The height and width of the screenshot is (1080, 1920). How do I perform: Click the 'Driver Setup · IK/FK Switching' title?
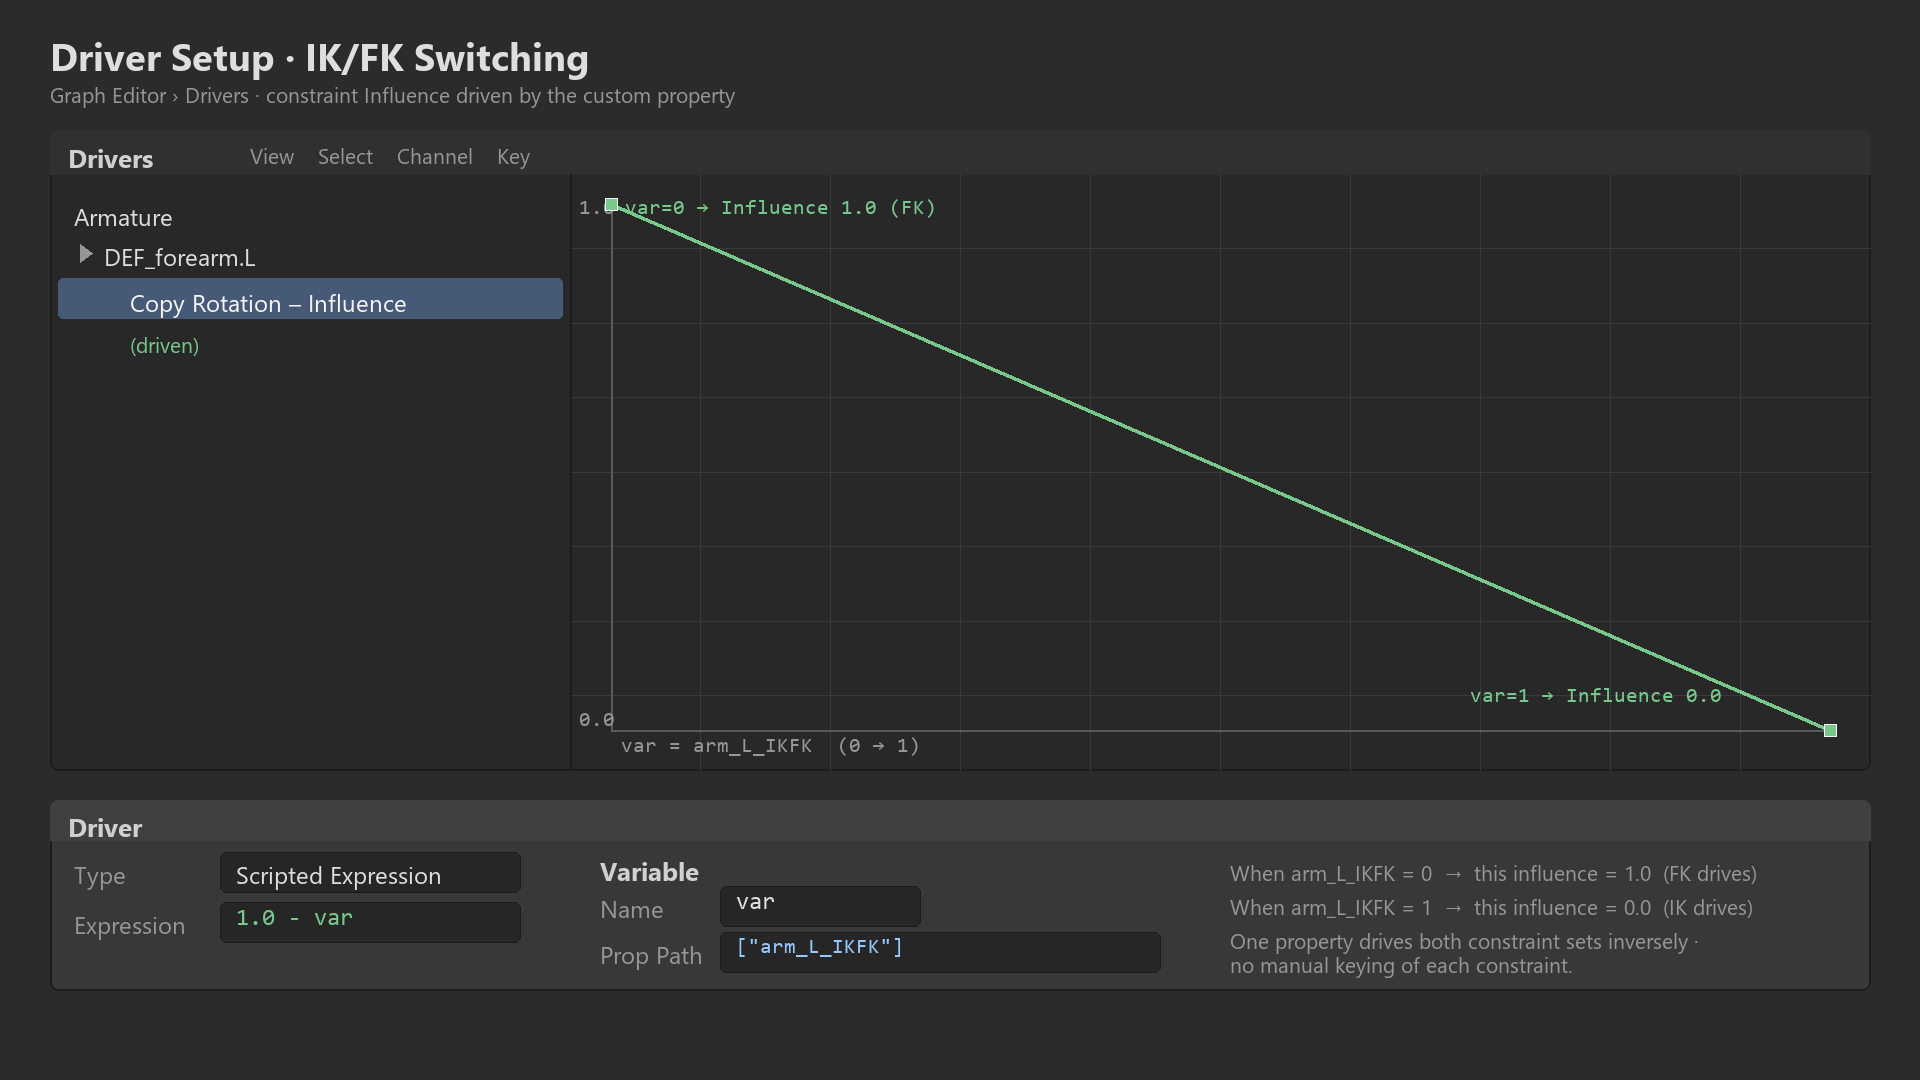tap(320, 58)
